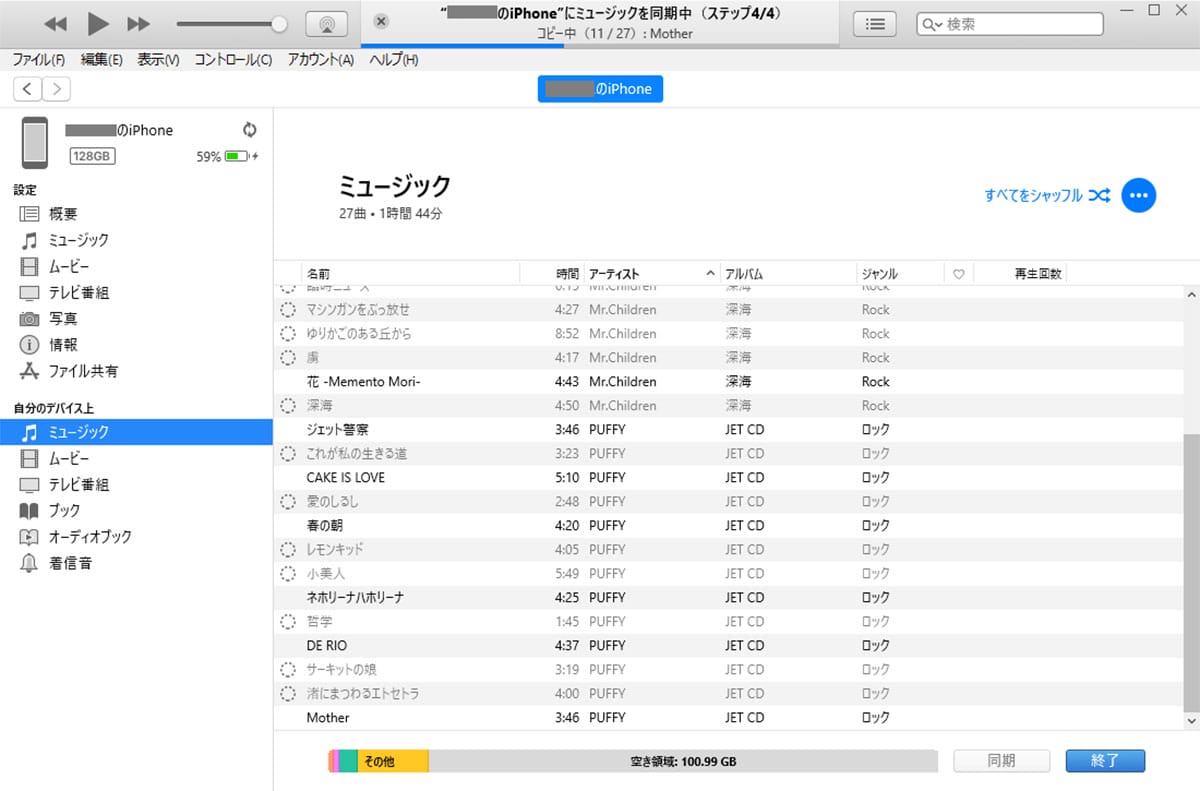Click pending icon beside サーキットの娘

pos(288,669)
